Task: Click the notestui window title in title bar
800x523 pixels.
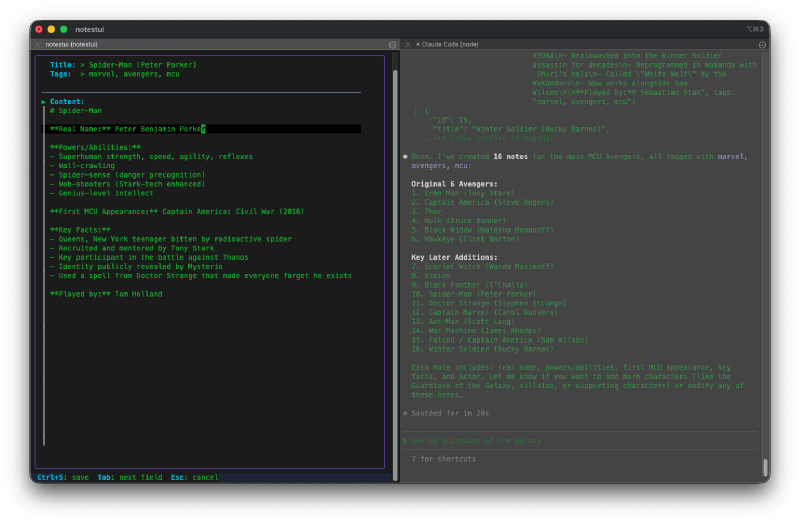Action: [90, 30]
